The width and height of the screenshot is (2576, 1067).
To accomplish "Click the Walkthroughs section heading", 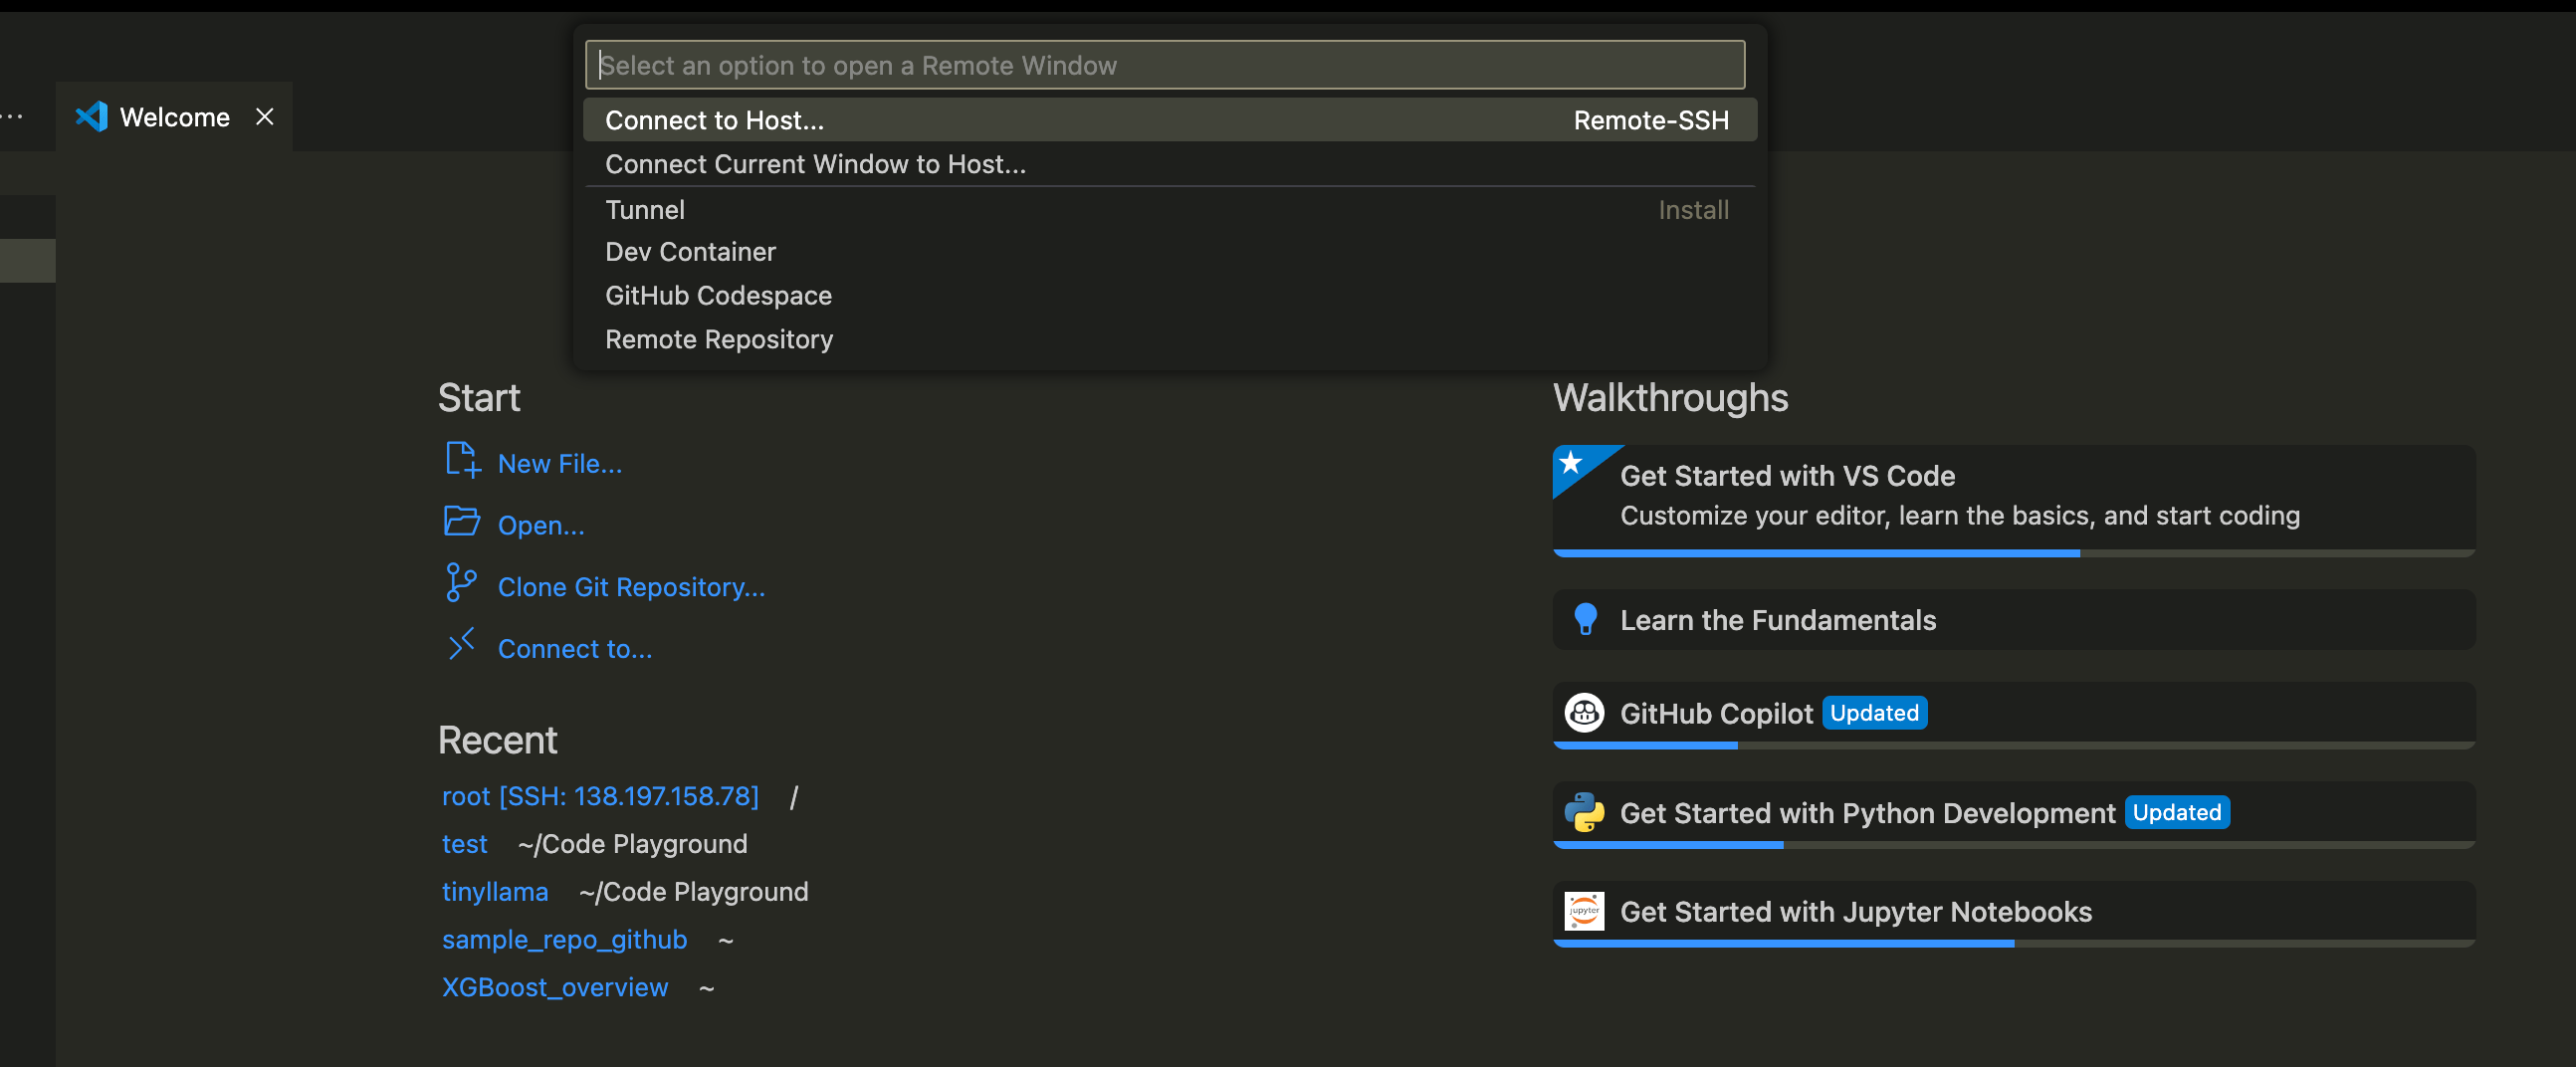I will click(x=1670, y=398).
